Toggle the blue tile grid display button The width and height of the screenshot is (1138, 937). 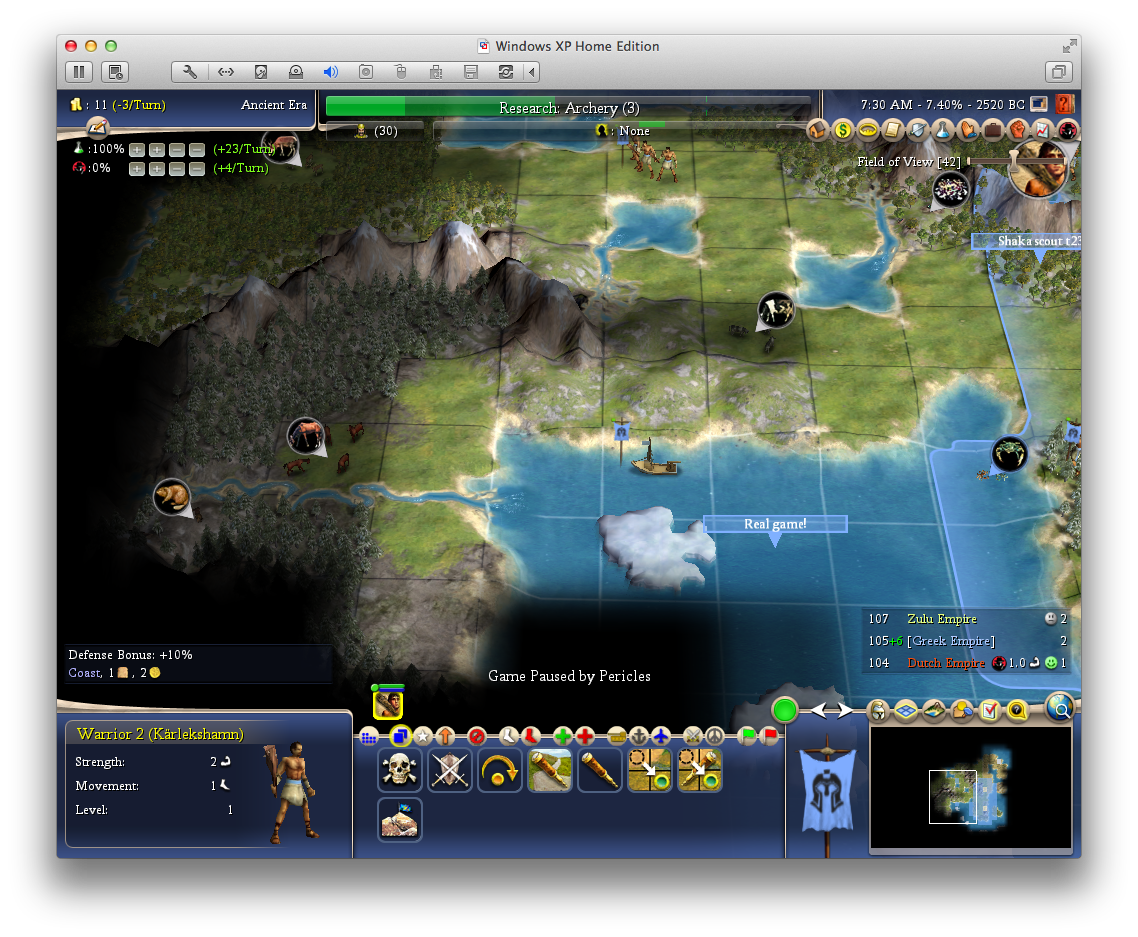point(906,711)
